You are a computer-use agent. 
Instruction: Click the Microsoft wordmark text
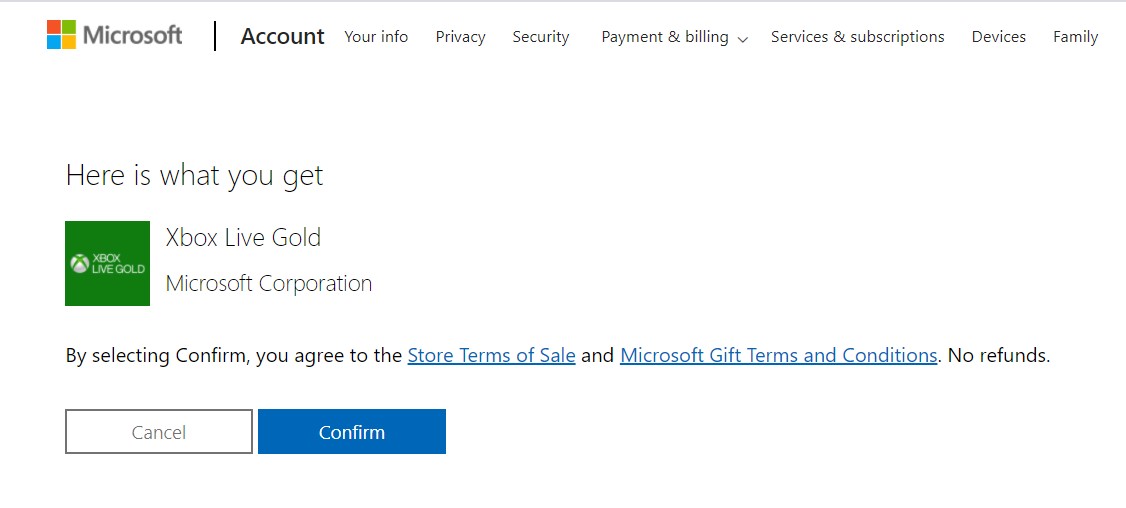[132, 35]
